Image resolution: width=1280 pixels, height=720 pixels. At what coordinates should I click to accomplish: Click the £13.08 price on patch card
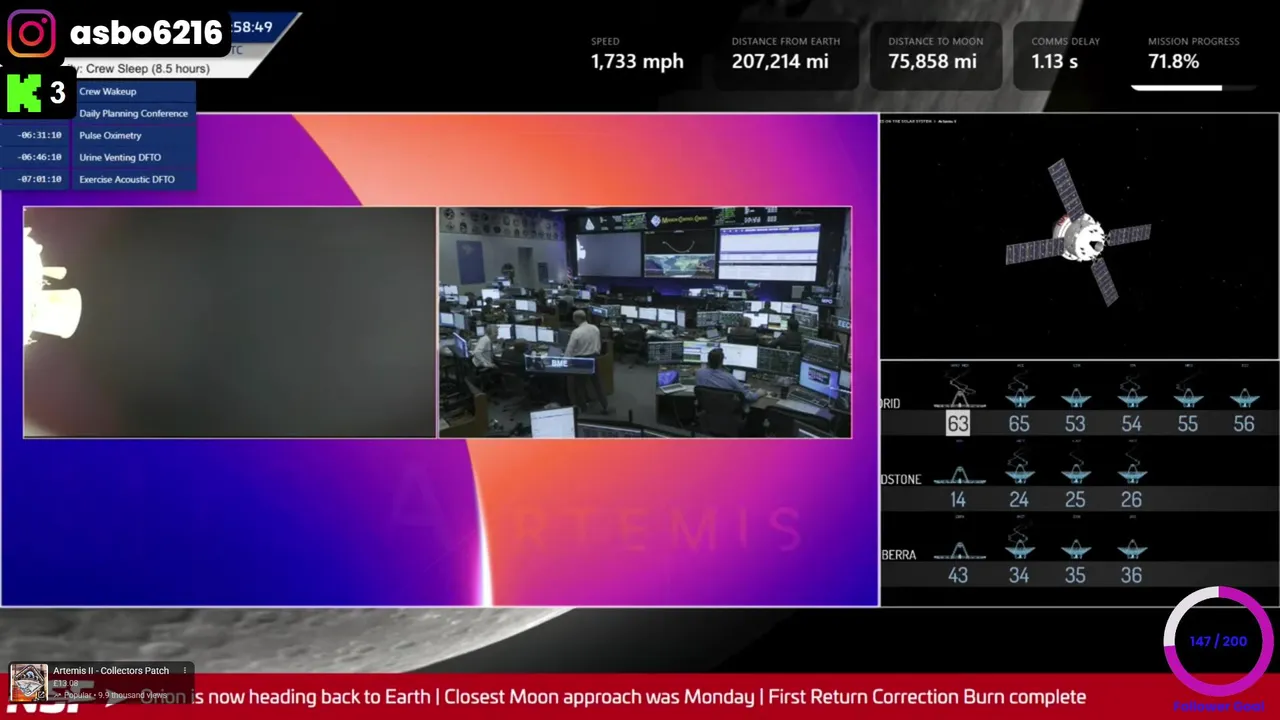[66, 684]
